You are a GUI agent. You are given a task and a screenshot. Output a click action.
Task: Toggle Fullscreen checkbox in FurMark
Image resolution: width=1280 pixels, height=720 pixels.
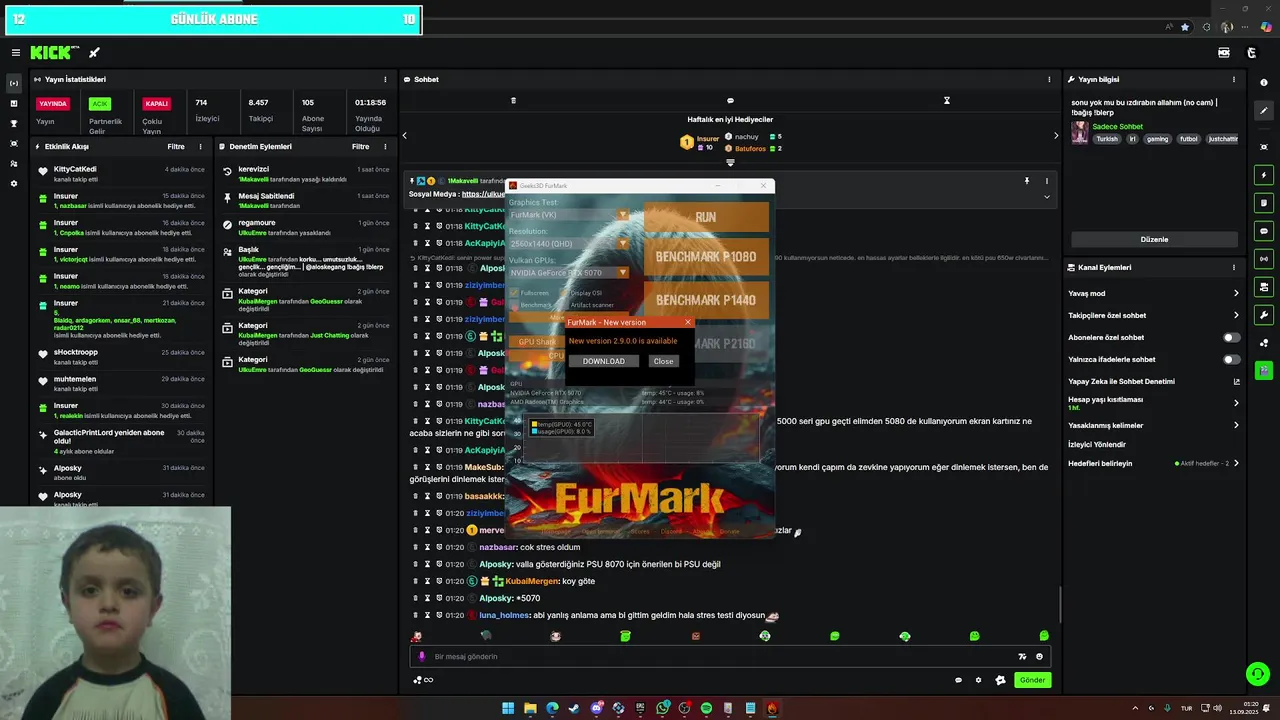(514, 293)
